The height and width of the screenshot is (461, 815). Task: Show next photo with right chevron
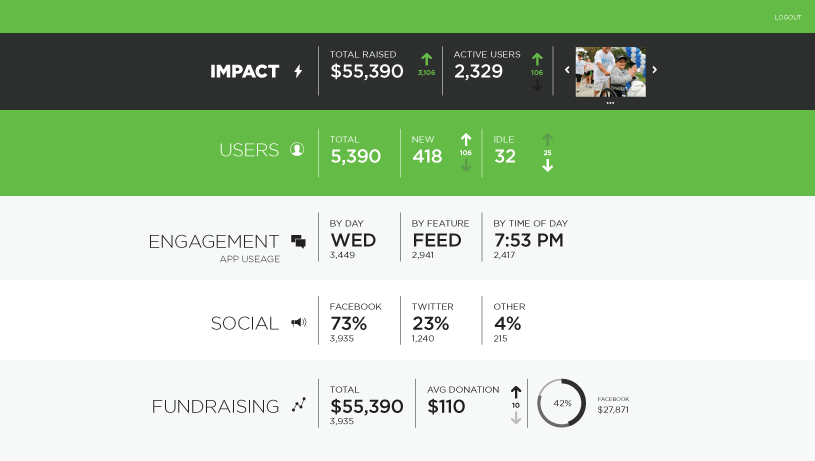tap(655, 70)
